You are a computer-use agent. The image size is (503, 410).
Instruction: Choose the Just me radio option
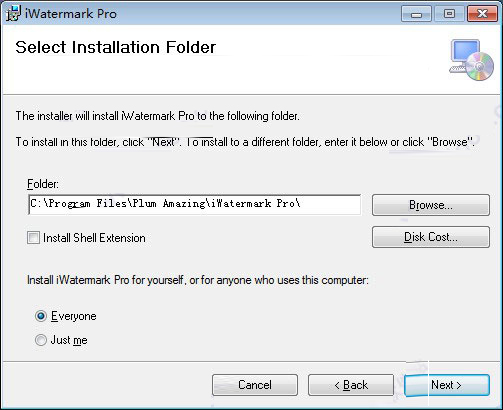click(41, 340)
